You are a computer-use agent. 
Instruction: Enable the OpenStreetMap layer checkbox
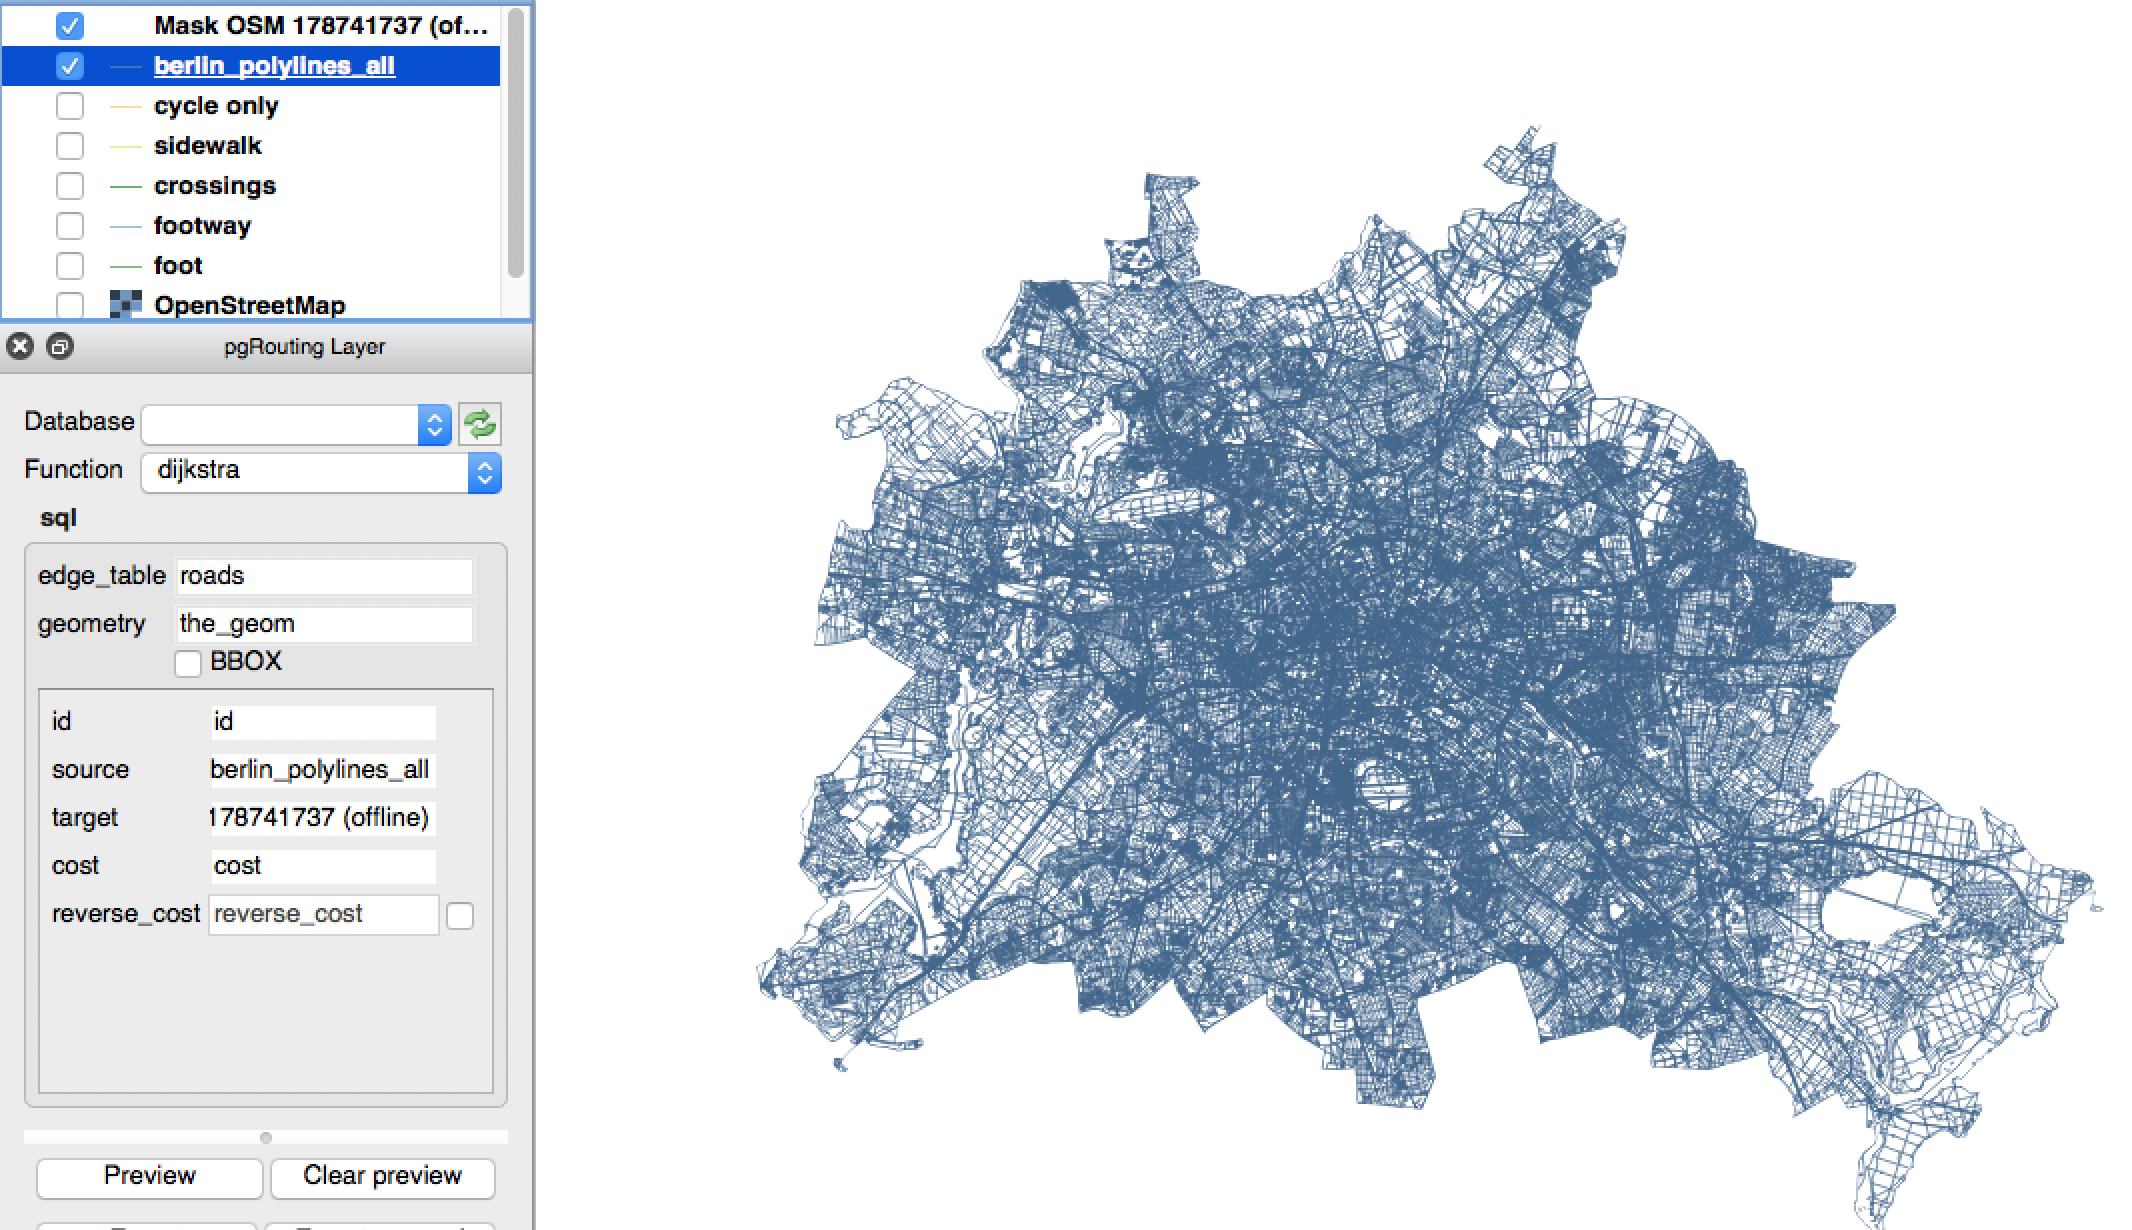70,305
